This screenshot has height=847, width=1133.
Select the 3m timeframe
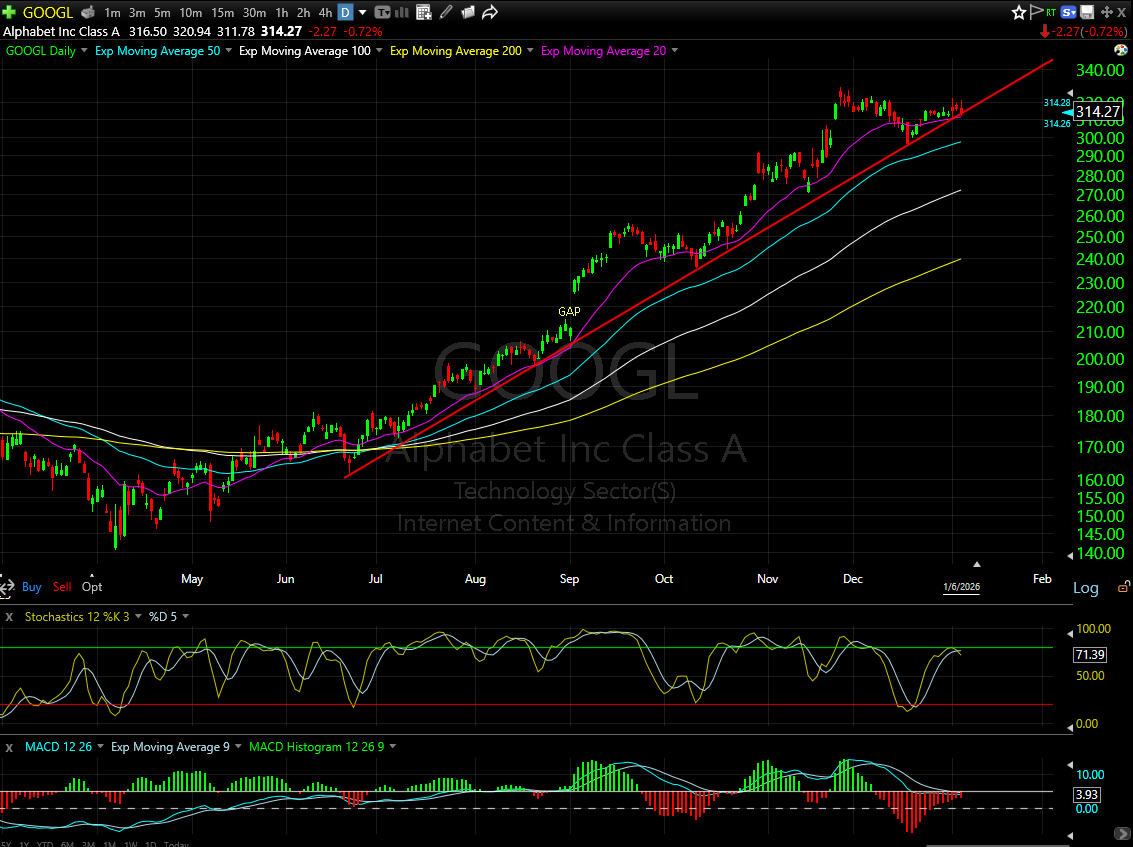(x=137, y=12)
